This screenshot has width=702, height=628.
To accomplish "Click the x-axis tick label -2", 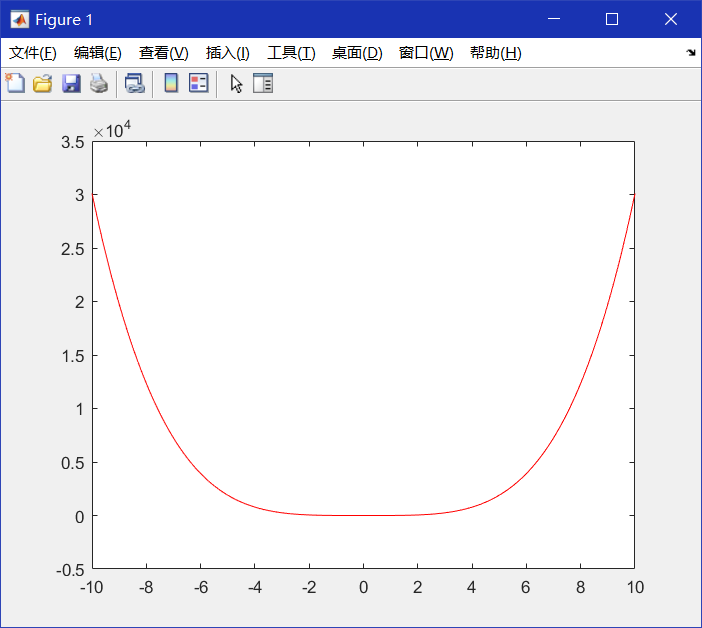I will point(309,587).
